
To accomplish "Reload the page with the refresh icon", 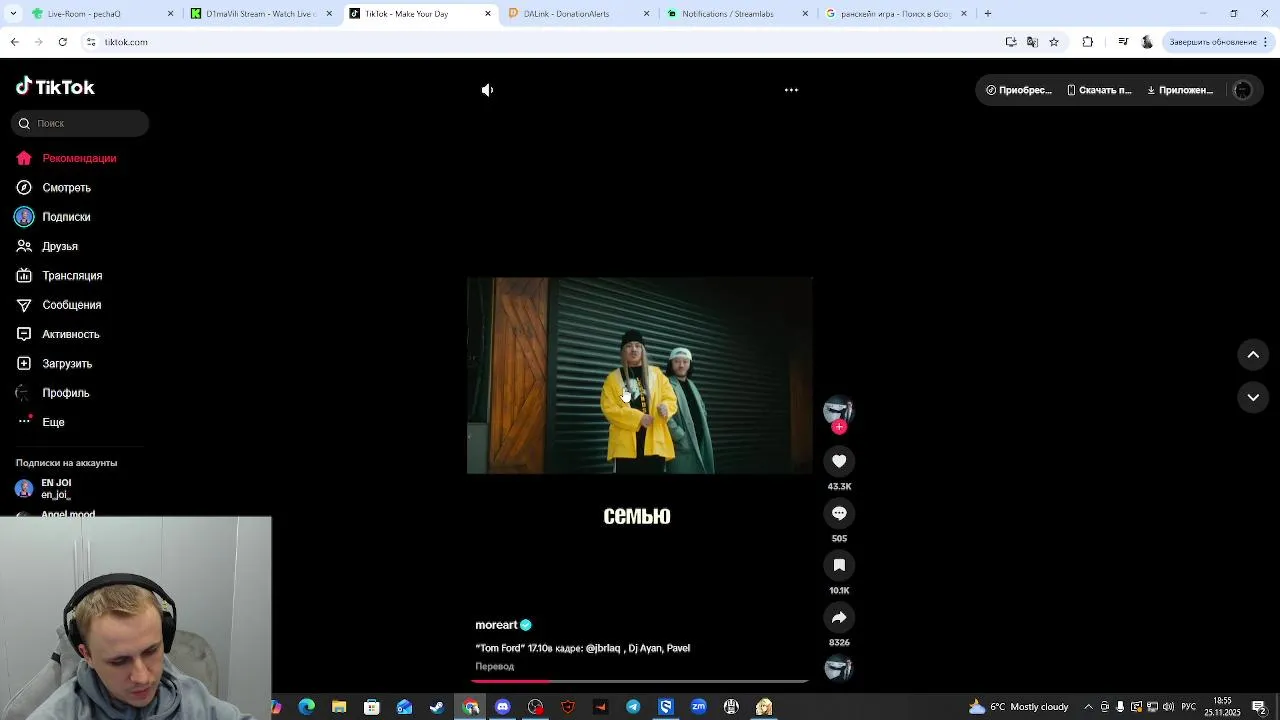I will click(62, 42).
